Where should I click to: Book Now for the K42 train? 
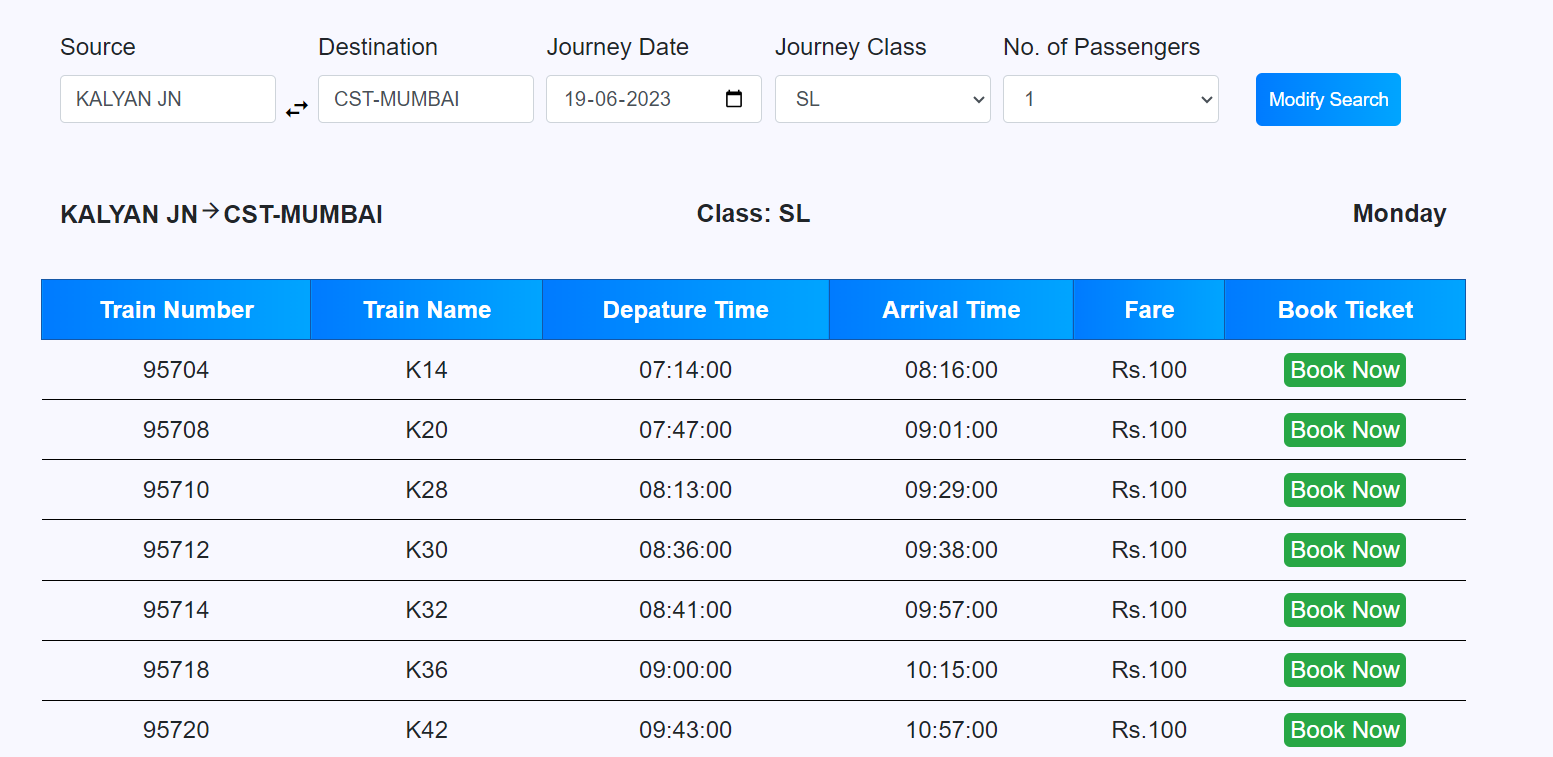[1344, 729]
